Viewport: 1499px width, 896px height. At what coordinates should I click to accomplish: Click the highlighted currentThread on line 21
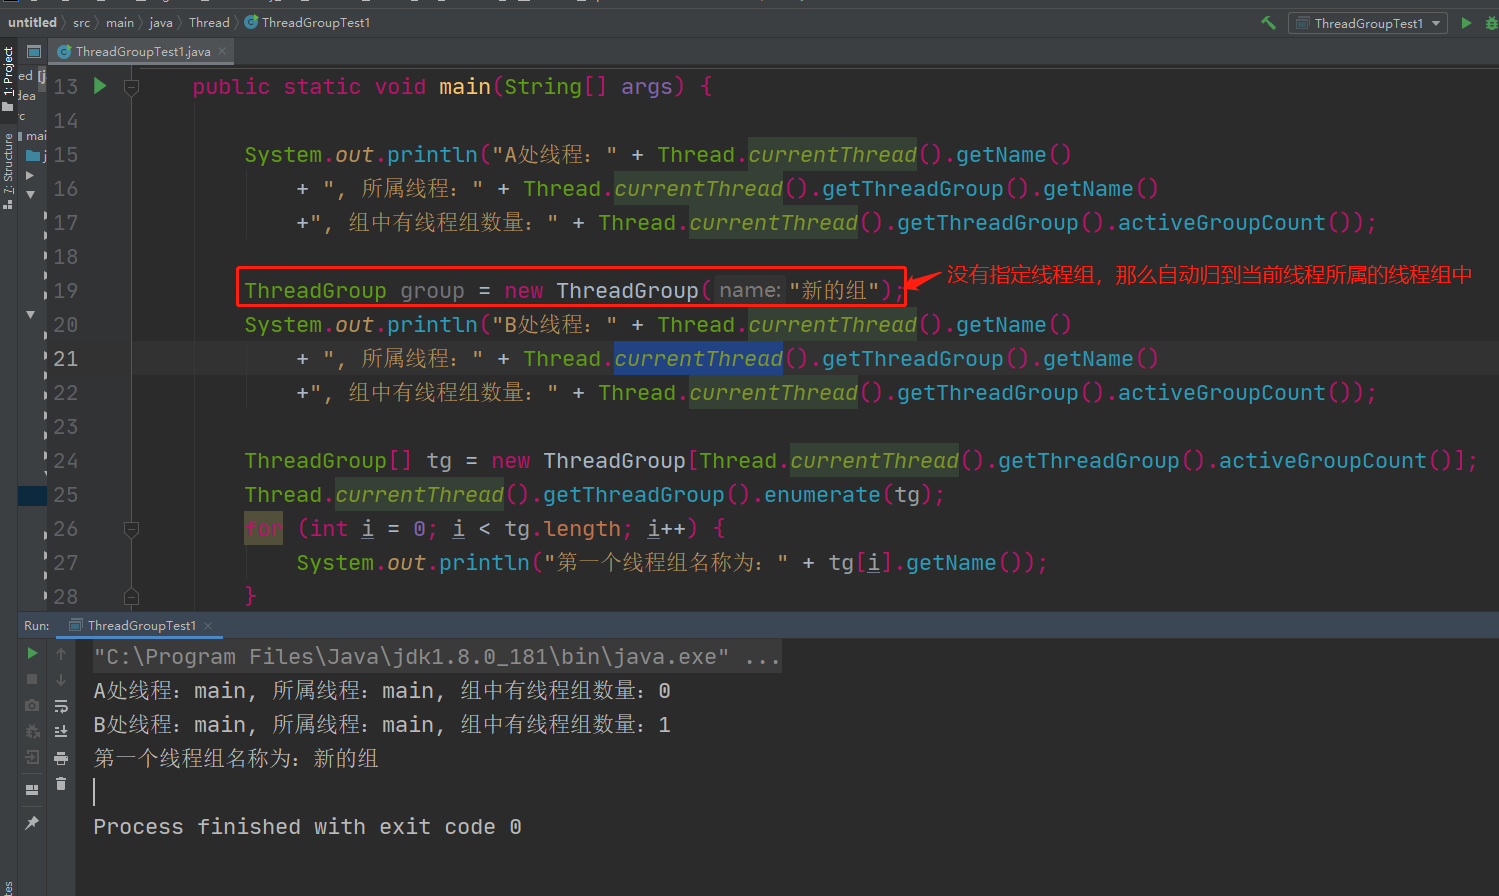(698, 359)
